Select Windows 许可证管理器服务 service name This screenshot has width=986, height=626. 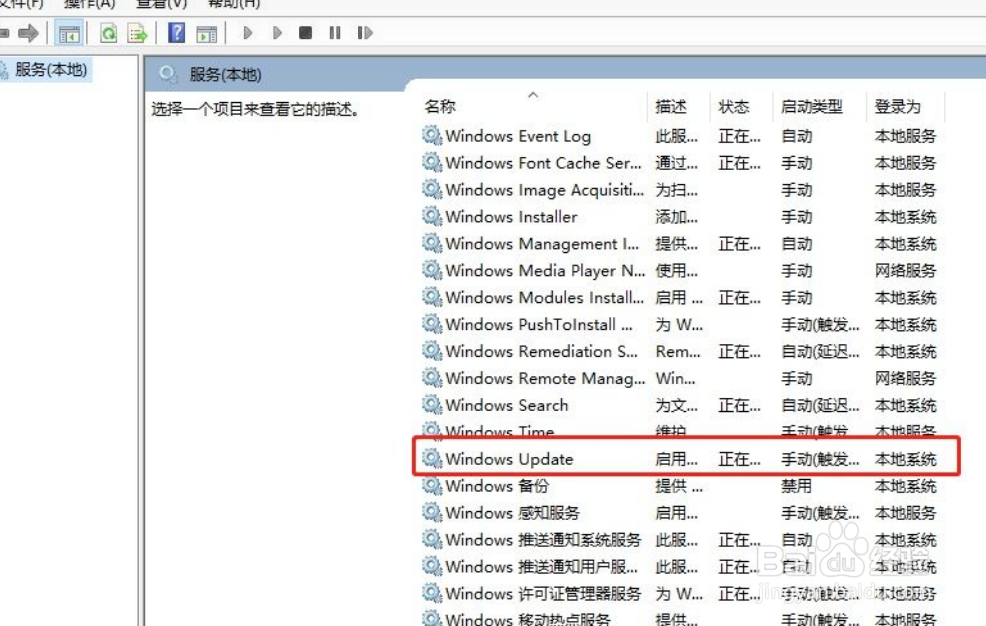point(543,594)
